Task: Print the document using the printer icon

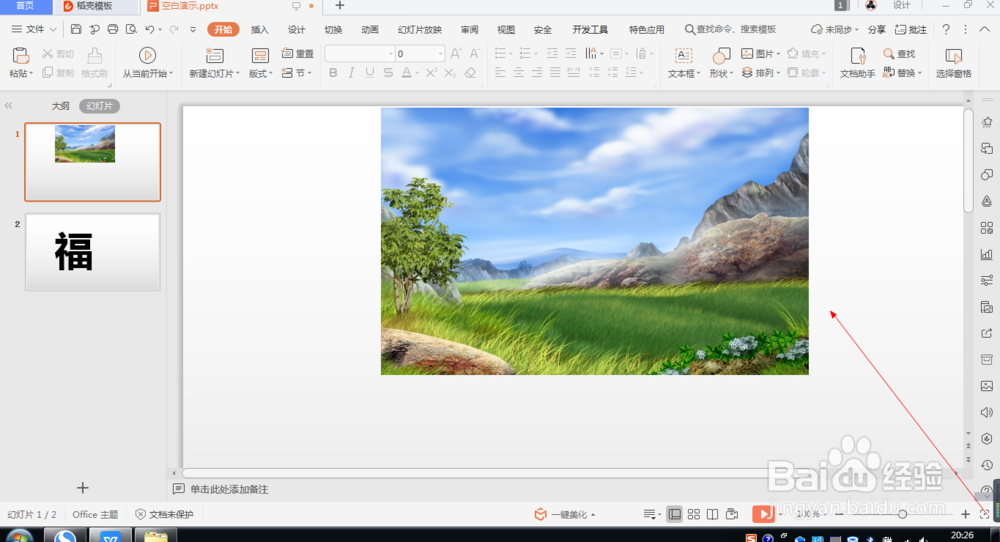Action: click(113, 29)
